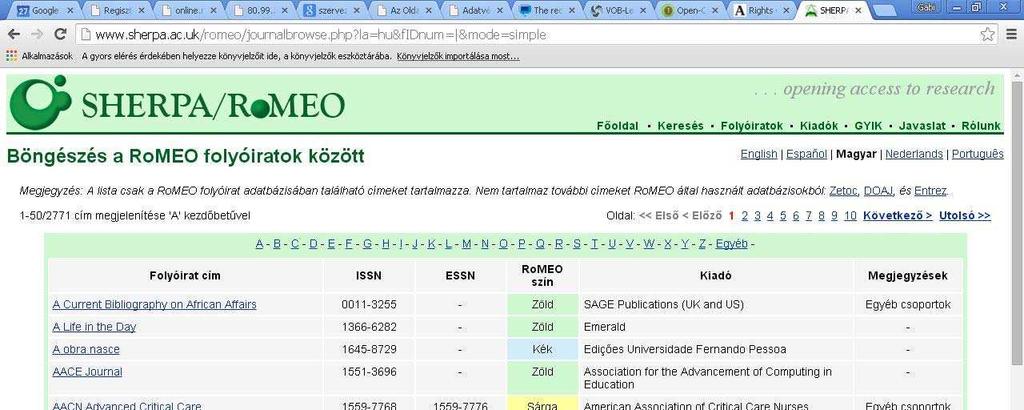Image resolution: width=1024 pixels, height=410 pixels.
Task: Follow the DOAJ database link
Action: [x=878, y=191]
